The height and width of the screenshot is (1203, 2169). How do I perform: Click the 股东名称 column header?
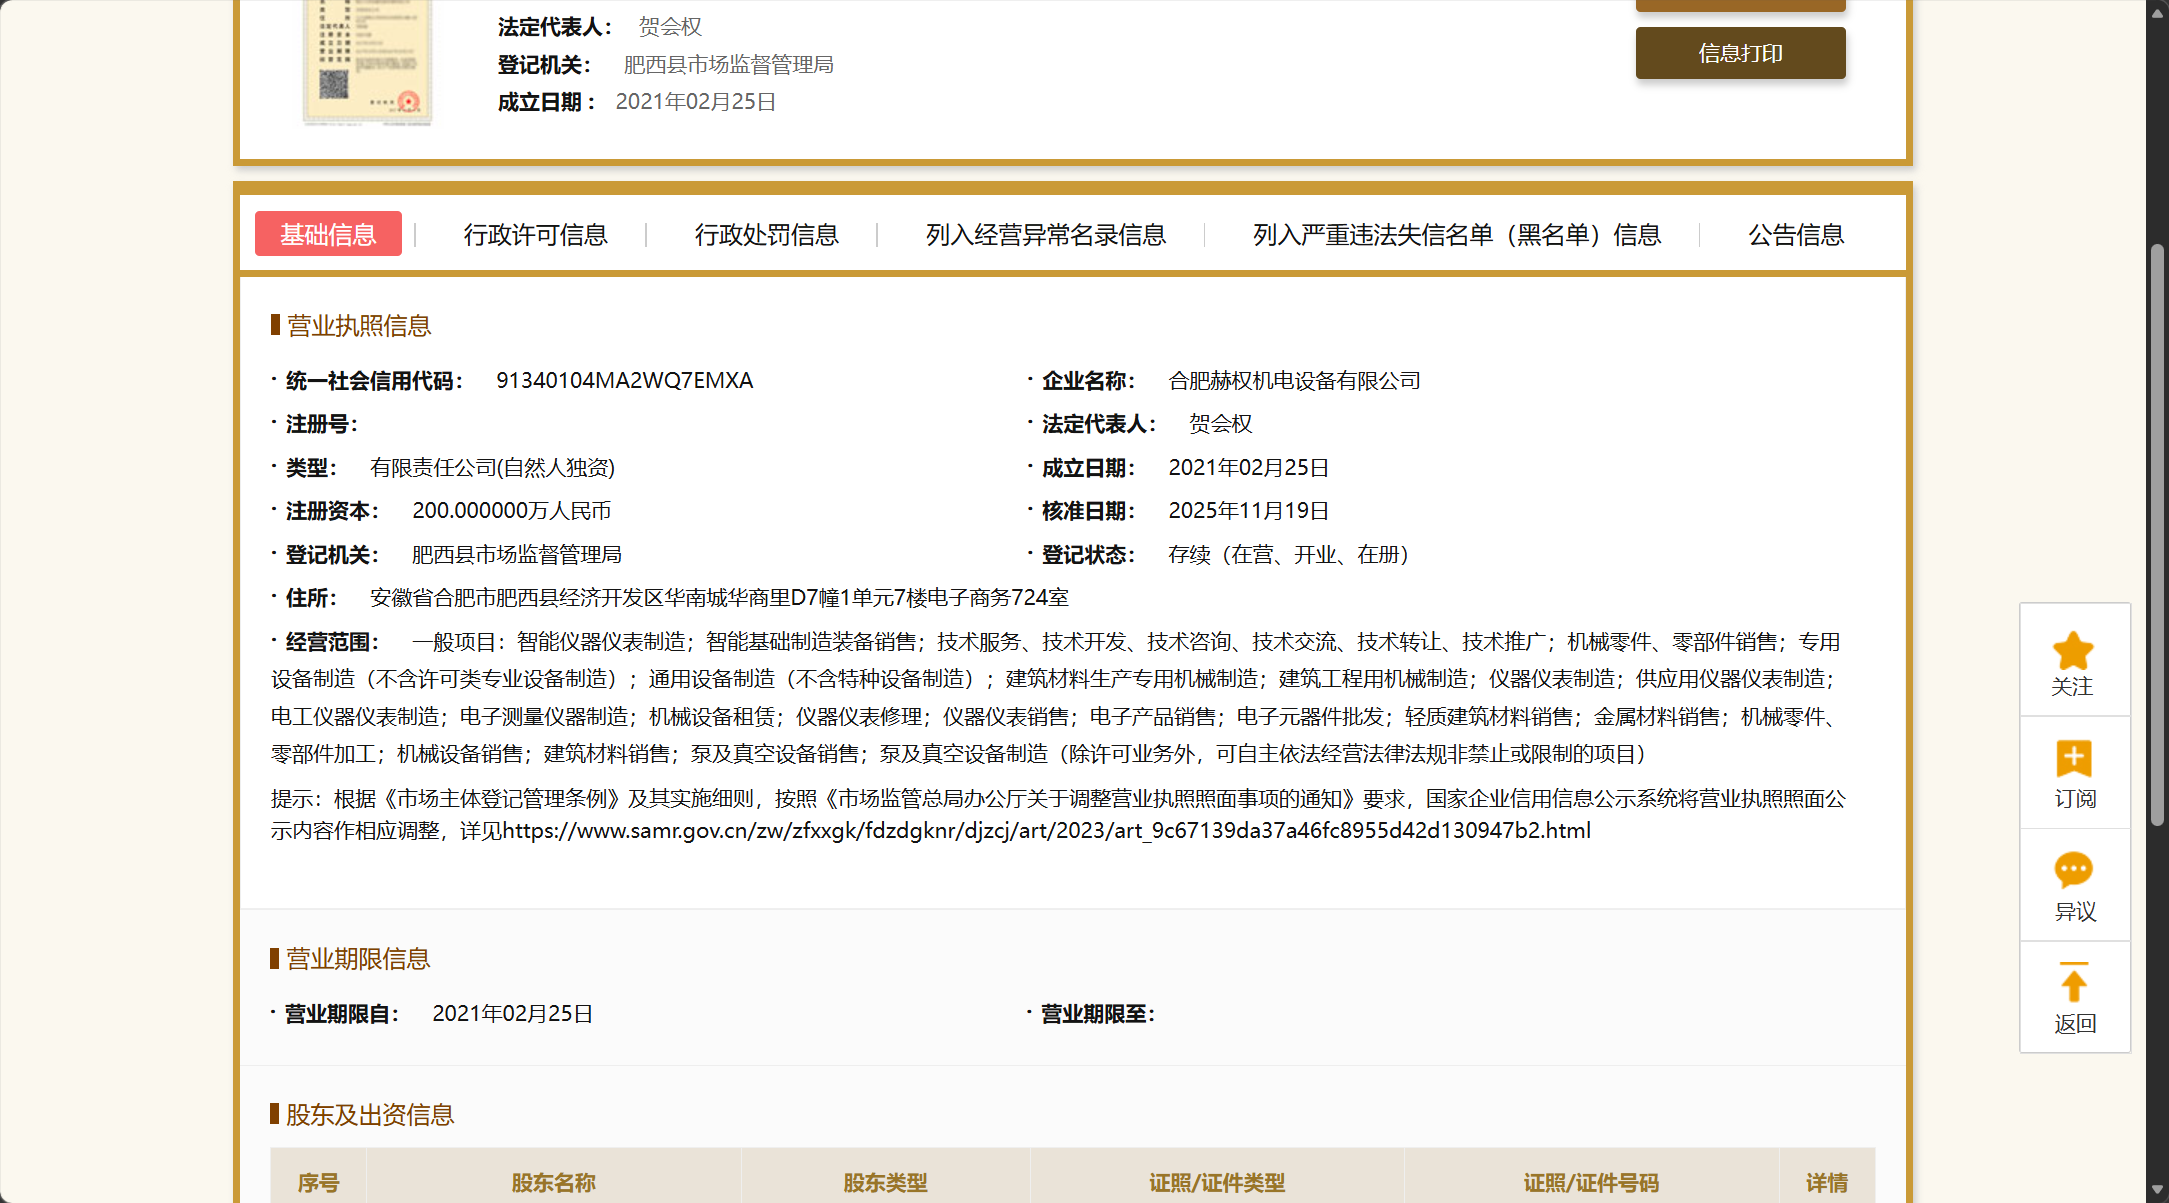[x=553, y=1183]
